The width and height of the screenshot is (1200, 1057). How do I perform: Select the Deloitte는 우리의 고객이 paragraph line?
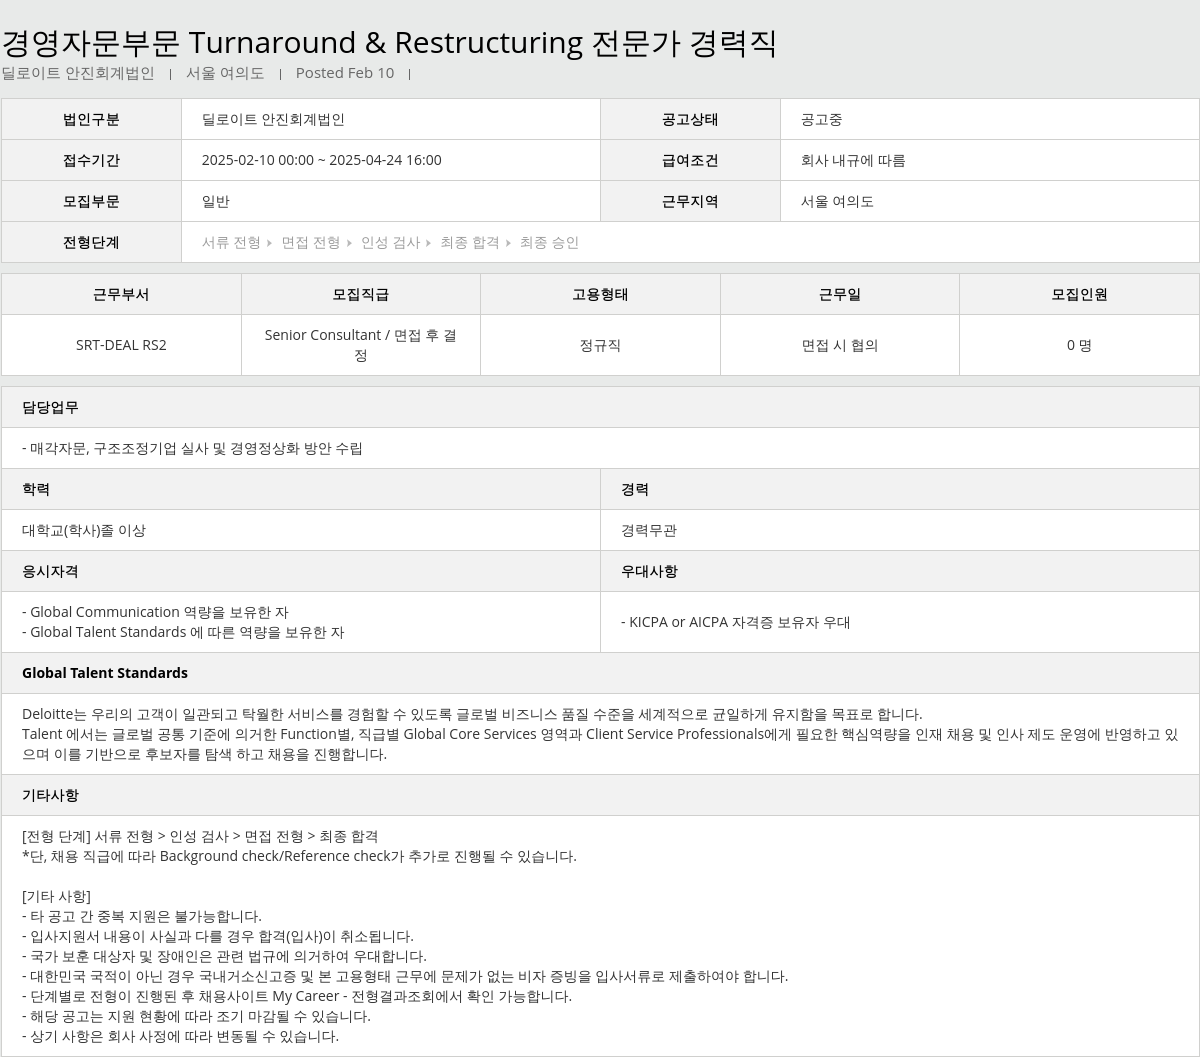(472, 714)
